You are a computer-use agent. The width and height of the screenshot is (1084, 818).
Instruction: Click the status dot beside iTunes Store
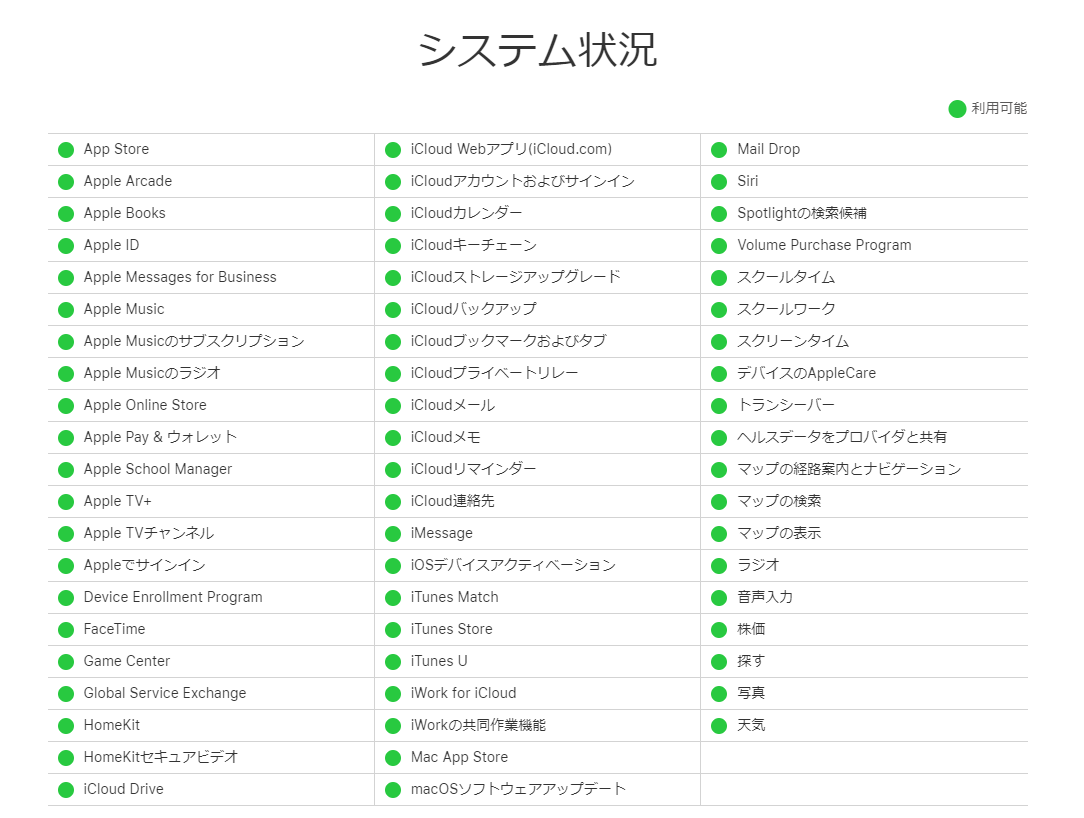tap(393, 630)
